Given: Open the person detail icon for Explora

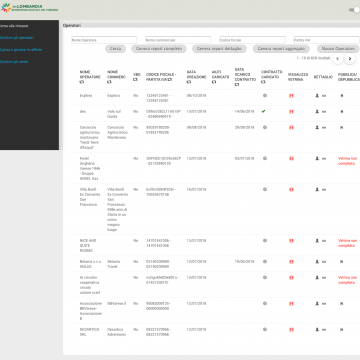Looking at the screenshot, I should [x=317, y=96].
